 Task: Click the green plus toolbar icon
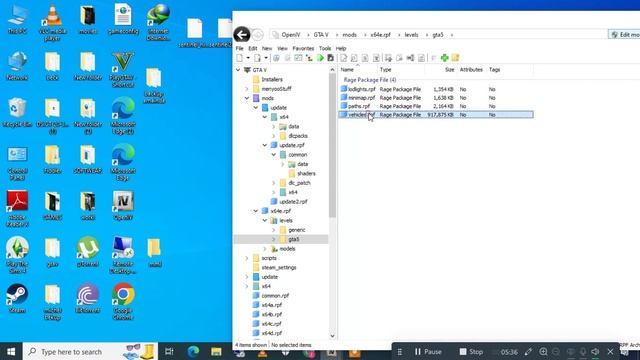[x=444, y=58]
